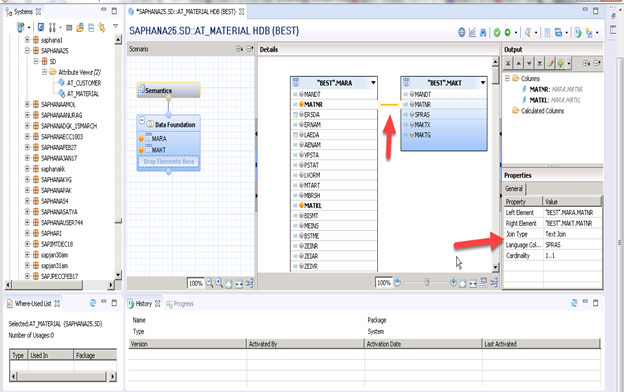This screenshot has width=624, height=392.
Task: Click auto layout icon in Scenario pane
Action: [x=249, y=283]
